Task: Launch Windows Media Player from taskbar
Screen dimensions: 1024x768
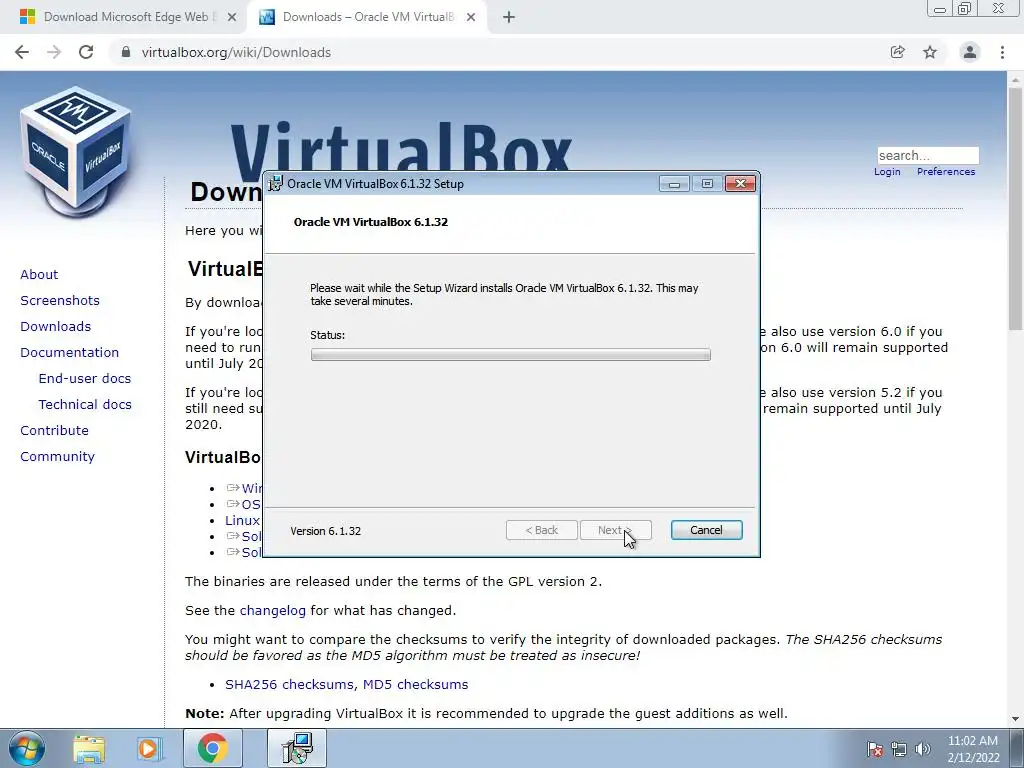Action: [x=149, y=748]
